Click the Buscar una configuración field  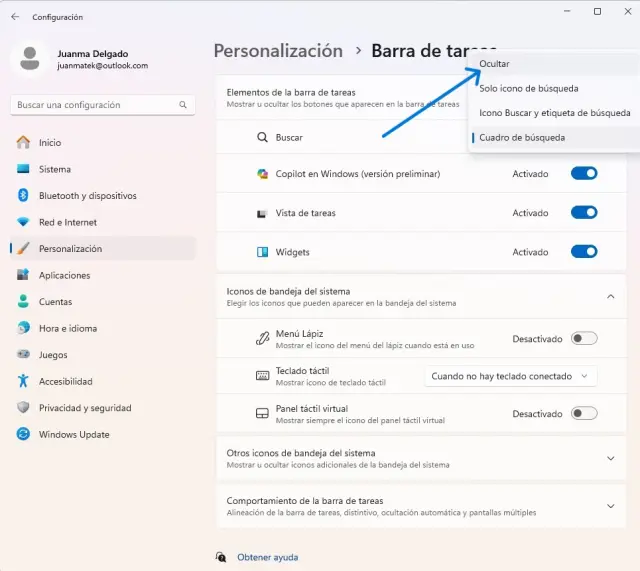95,105
